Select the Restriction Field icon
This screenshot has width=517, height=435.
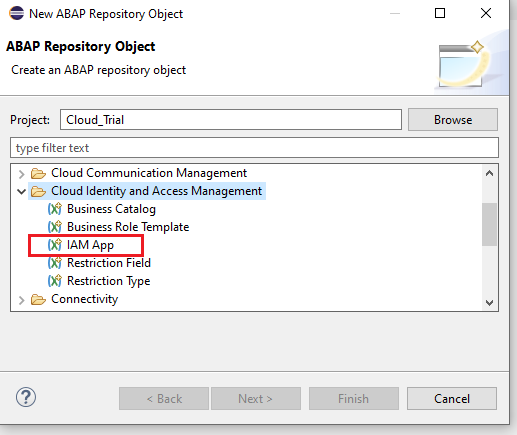point(55,263)
